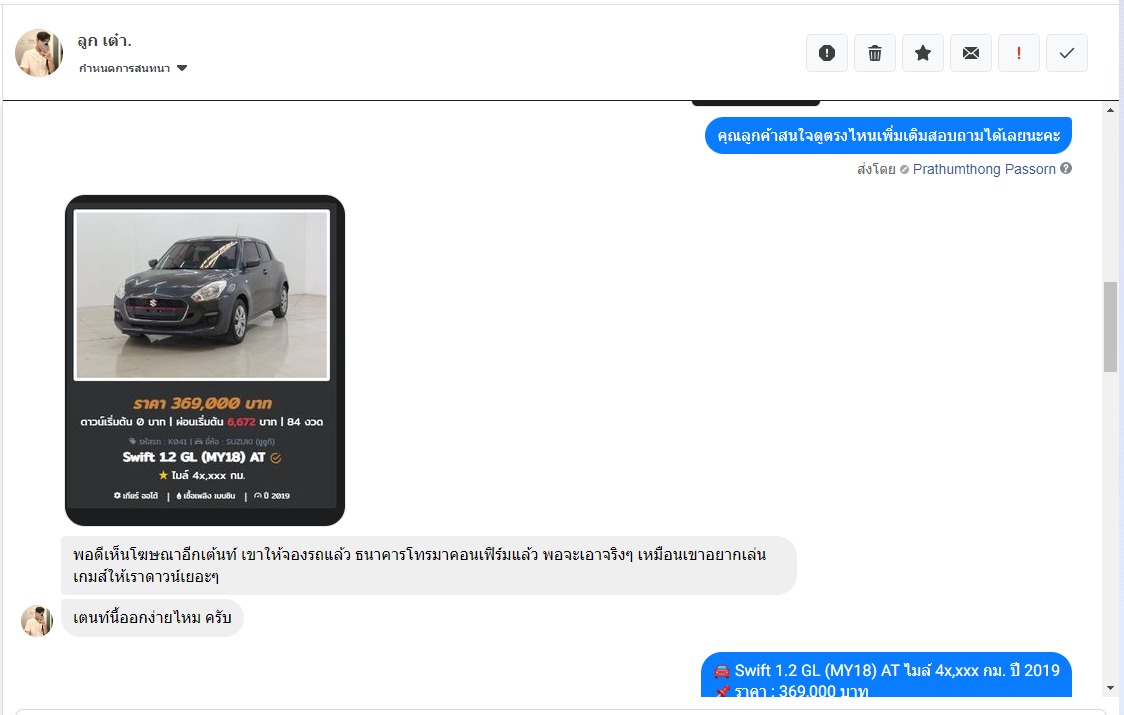Select blue message Swift 1.2 GL (MY18) AT
Image resolution: width=1124 pixels, height=715 pixels.
pos(886,675)
